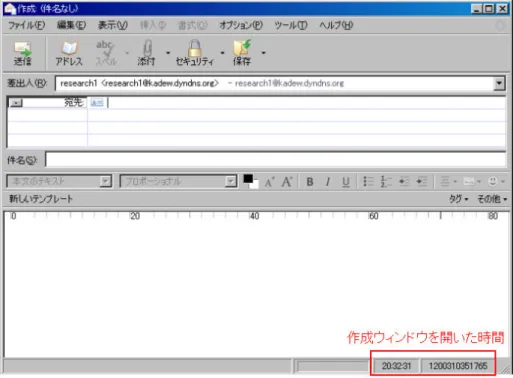Open the Tag (タグ) menu button
Screen dimensions: 513x378
click(458, 199)
